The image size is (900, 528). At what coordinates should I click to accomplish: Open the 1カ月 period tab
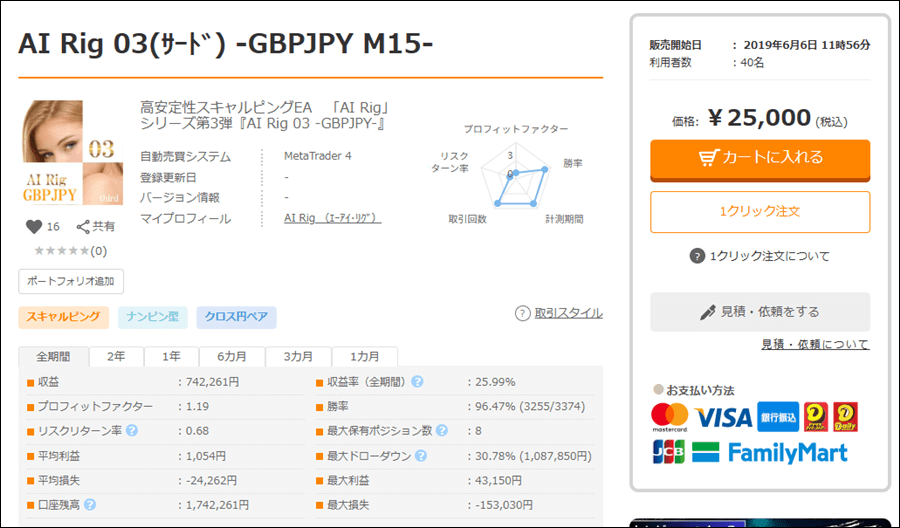coord(363,357)
